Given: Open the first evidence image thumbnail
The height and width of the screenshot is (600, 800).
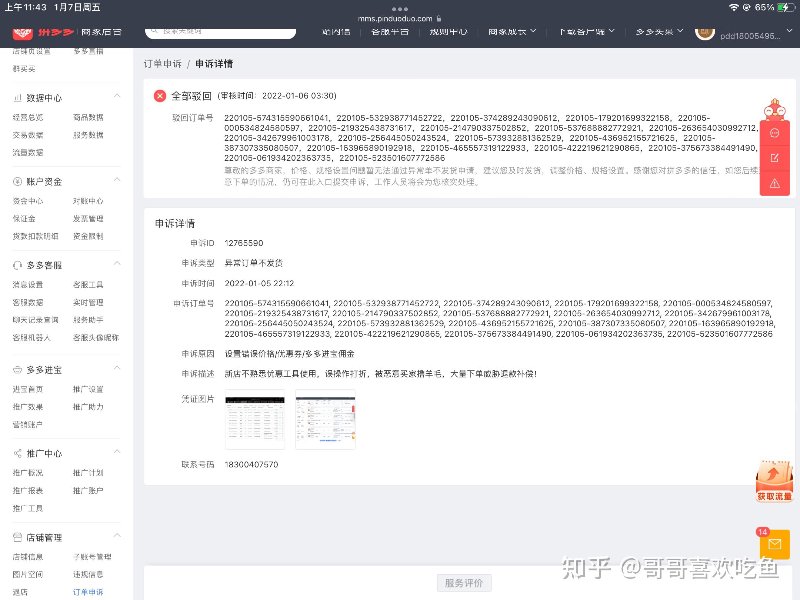Looking at the screenshot, I should tap(255, 419).
